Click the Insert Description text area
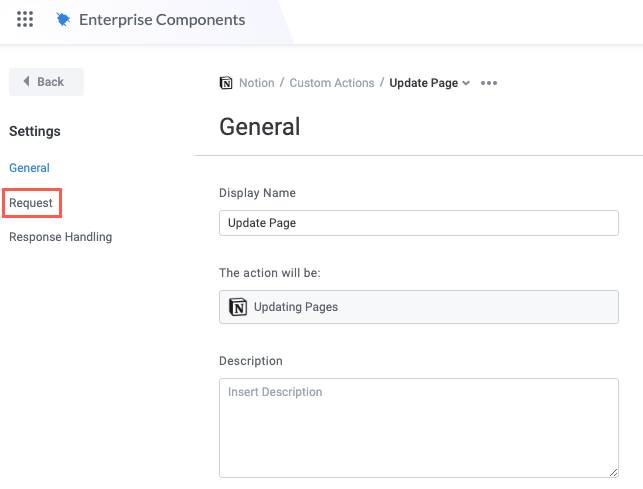 tap(419, 428)
